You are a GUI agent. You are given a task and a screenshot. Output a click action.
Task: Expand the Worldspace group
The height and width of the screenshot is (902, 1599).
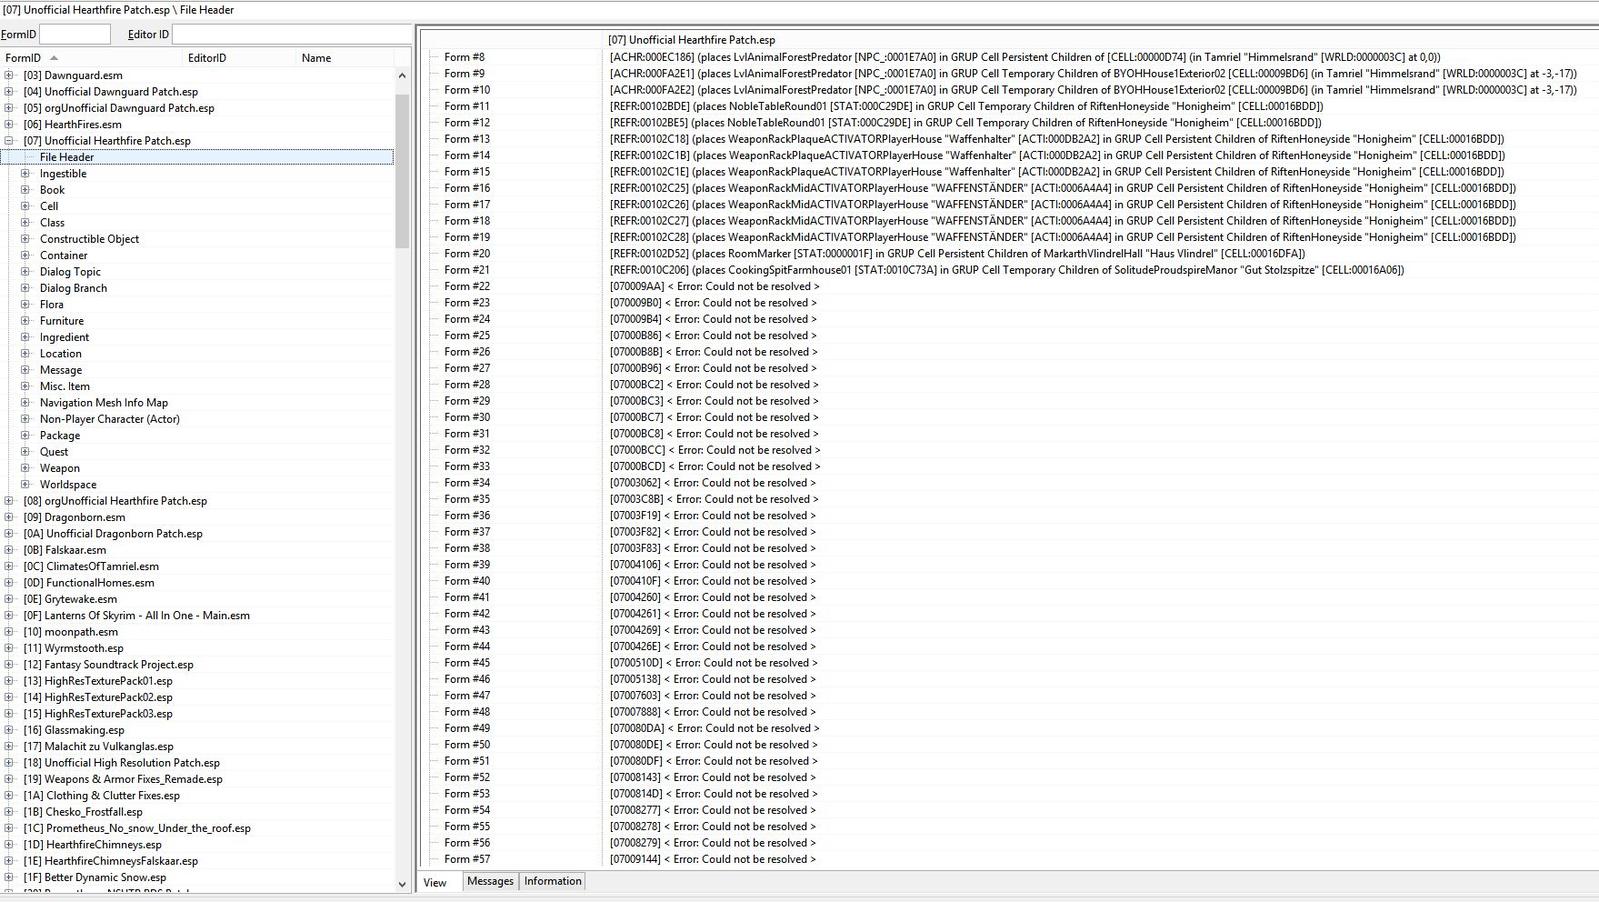tap(25, 485)
